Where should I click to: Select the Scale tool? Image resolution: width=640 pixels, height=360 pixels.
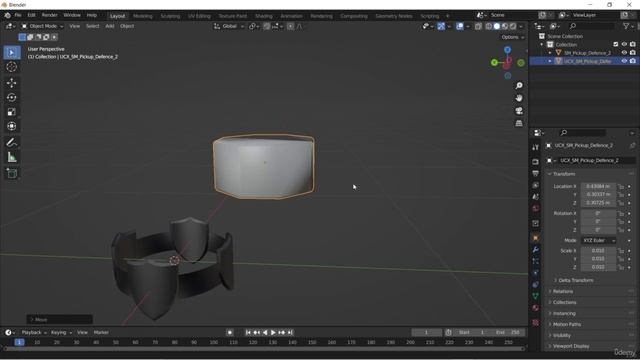[11, 111]
